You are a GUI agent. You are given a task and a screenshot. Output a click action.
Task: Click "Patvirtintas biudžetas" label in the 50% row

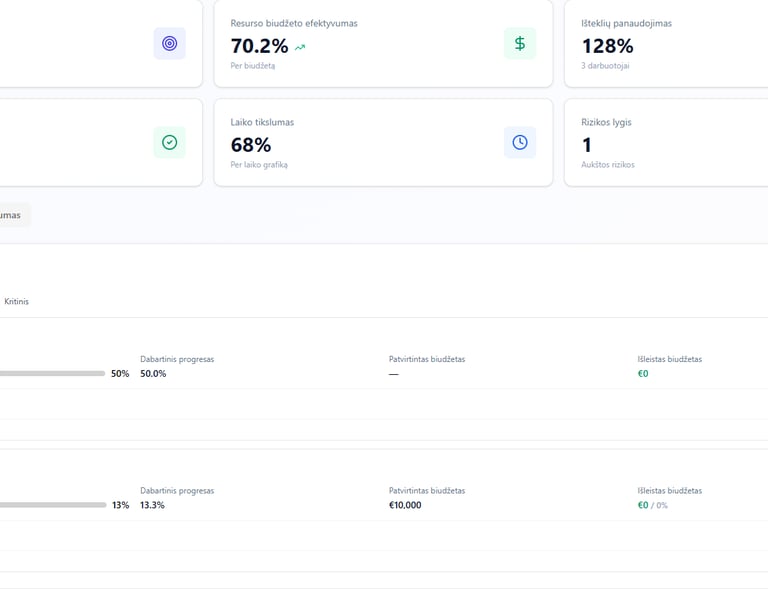coord(427,359)
